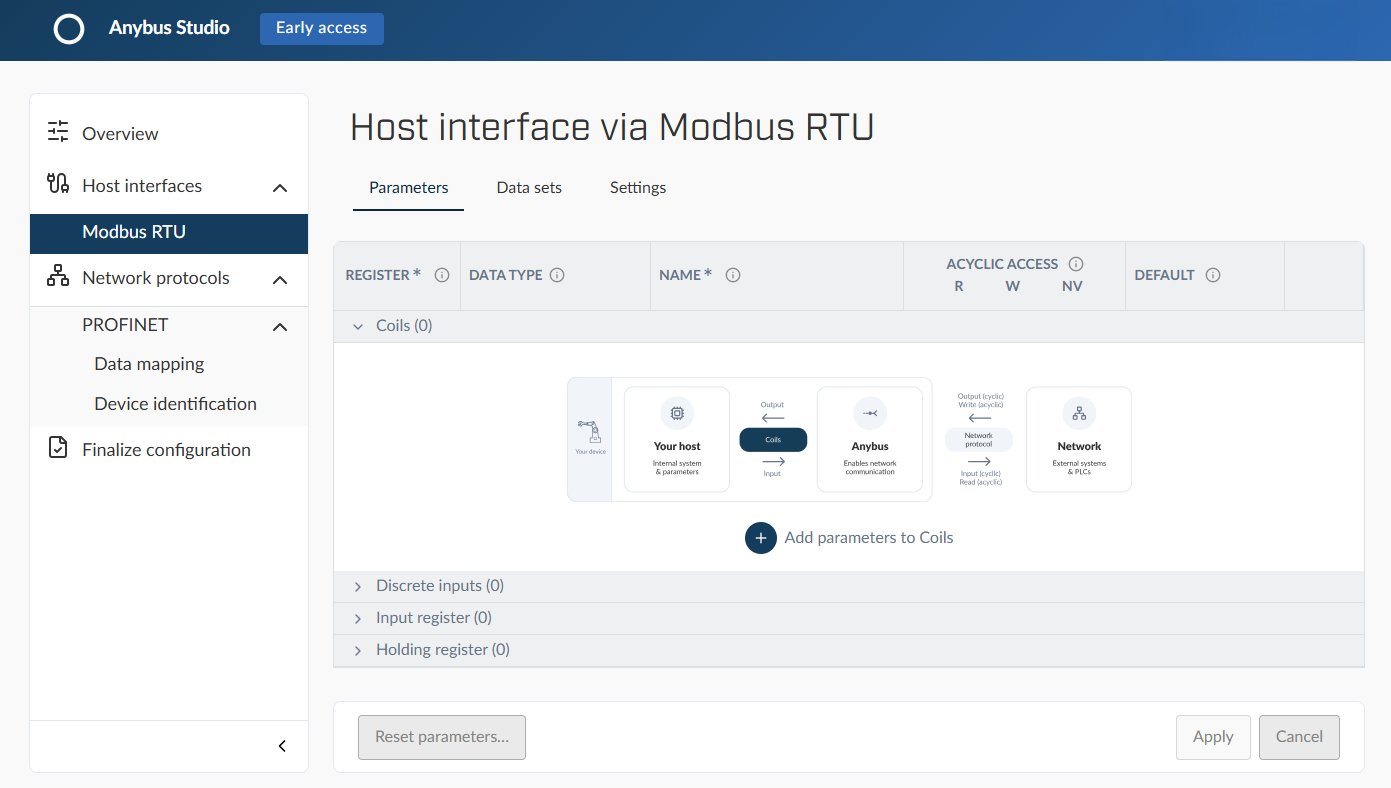This screenshot has height=788, width=1391.
Task: Collapse the Host interfaces section chevron
Action: point(280,187)
